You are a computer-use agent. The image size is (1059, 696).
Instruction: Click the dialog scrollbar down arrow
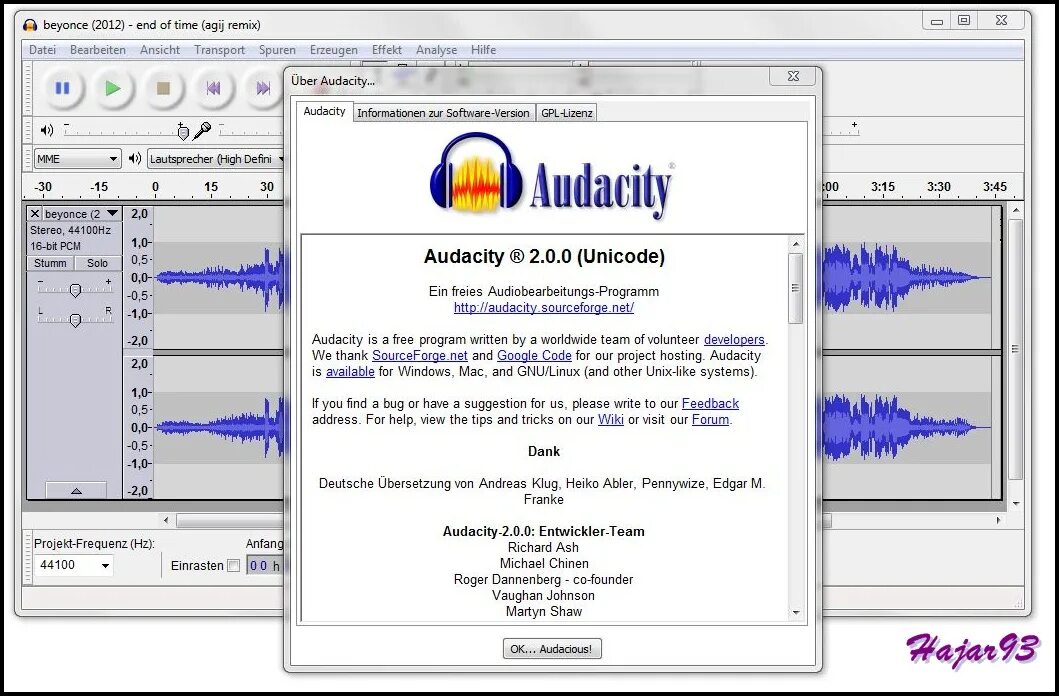[x=796, y=612]
